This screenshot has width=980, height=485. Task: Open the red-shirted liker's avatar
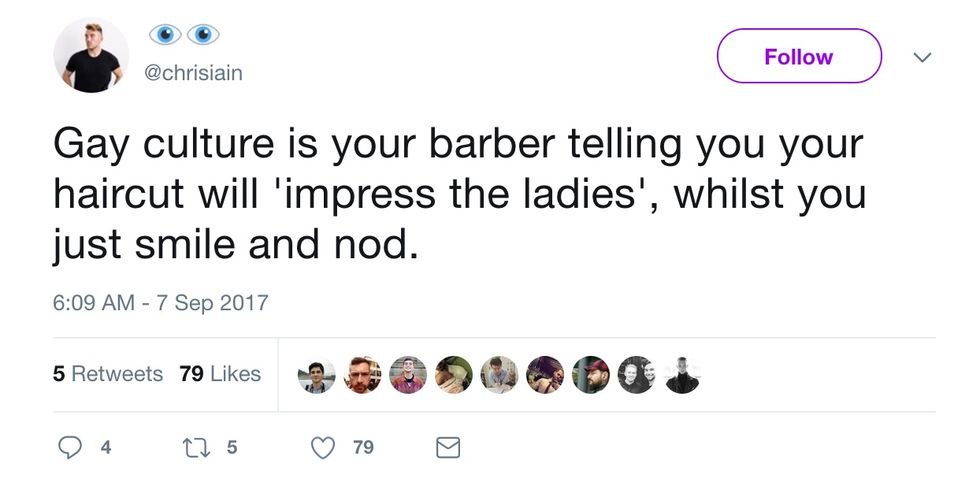pyautogui.click(x=407, y=375)
